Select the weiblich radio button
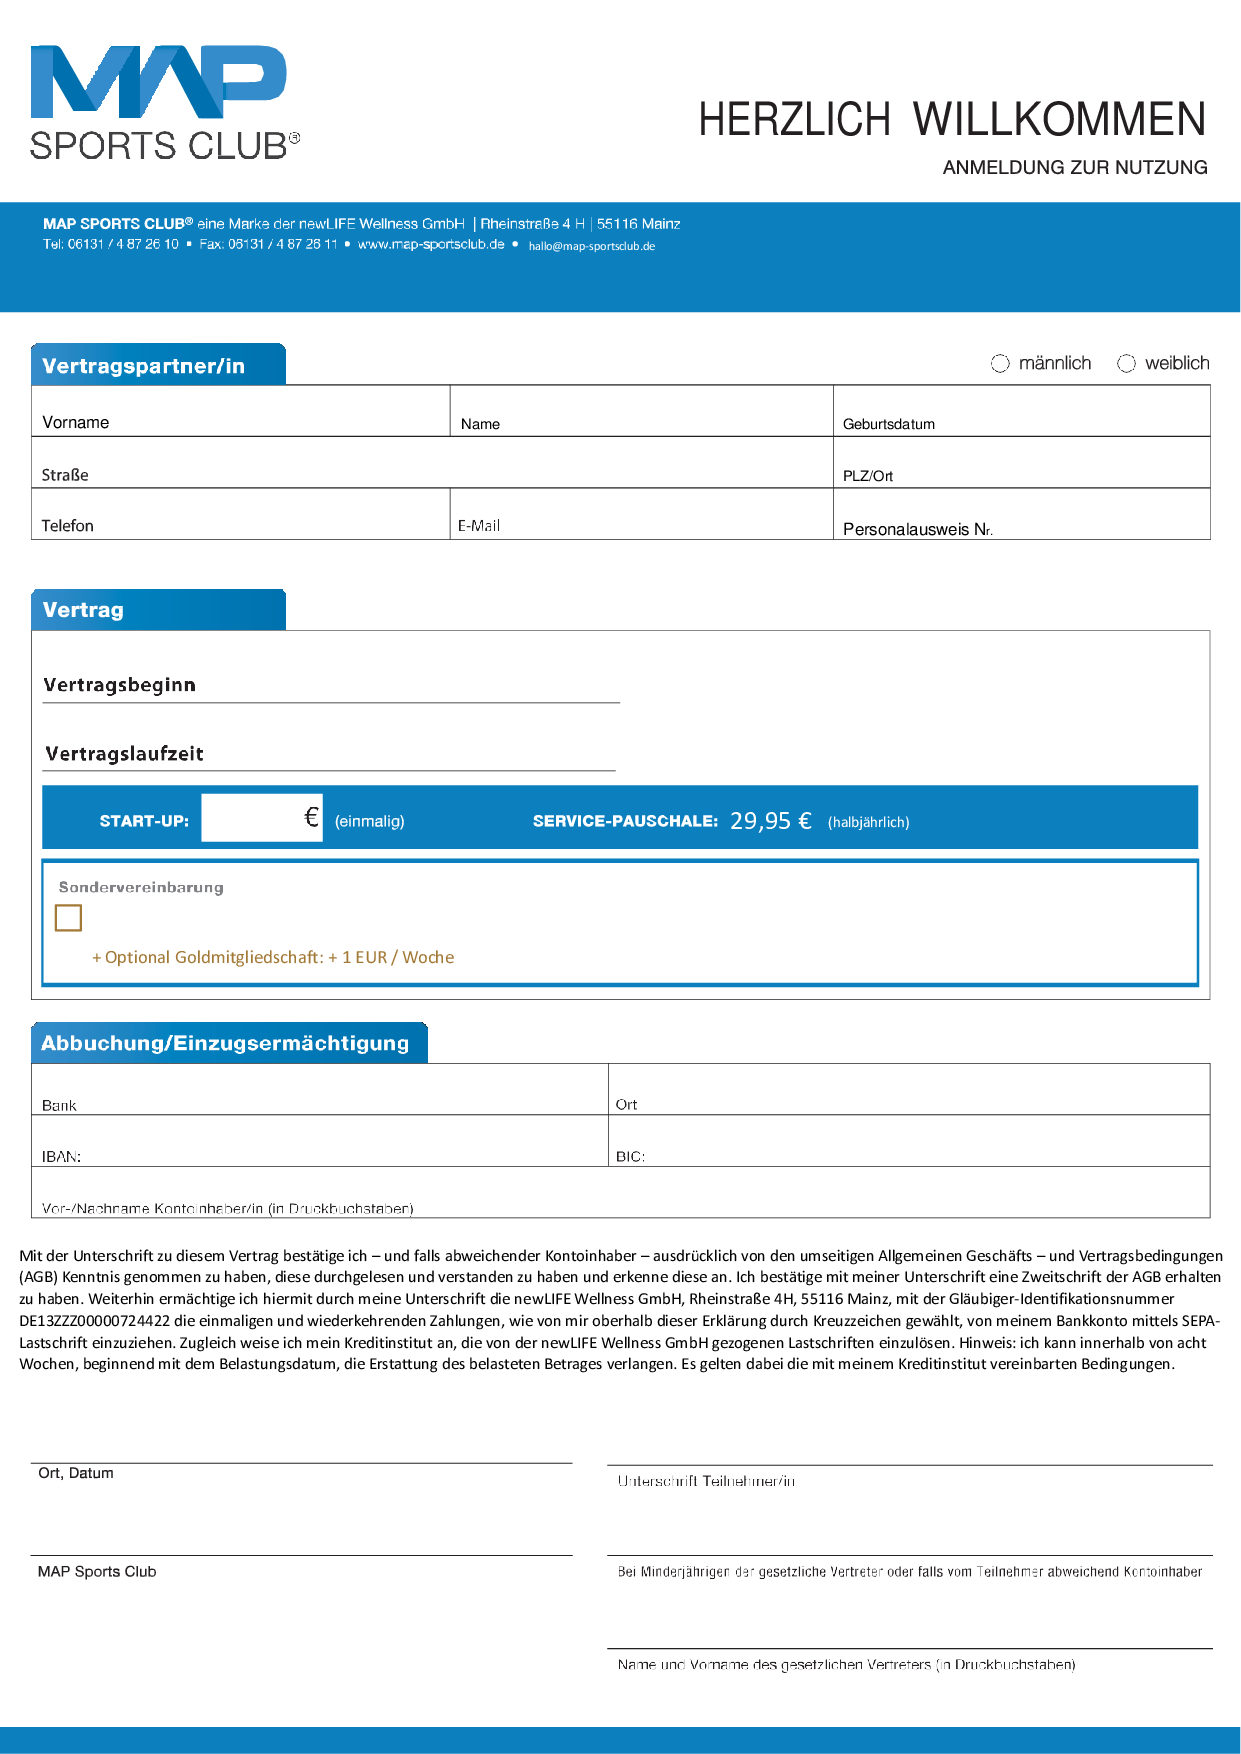Viewport: 1241px width, 1754px height. click(x=1126, y=363)
